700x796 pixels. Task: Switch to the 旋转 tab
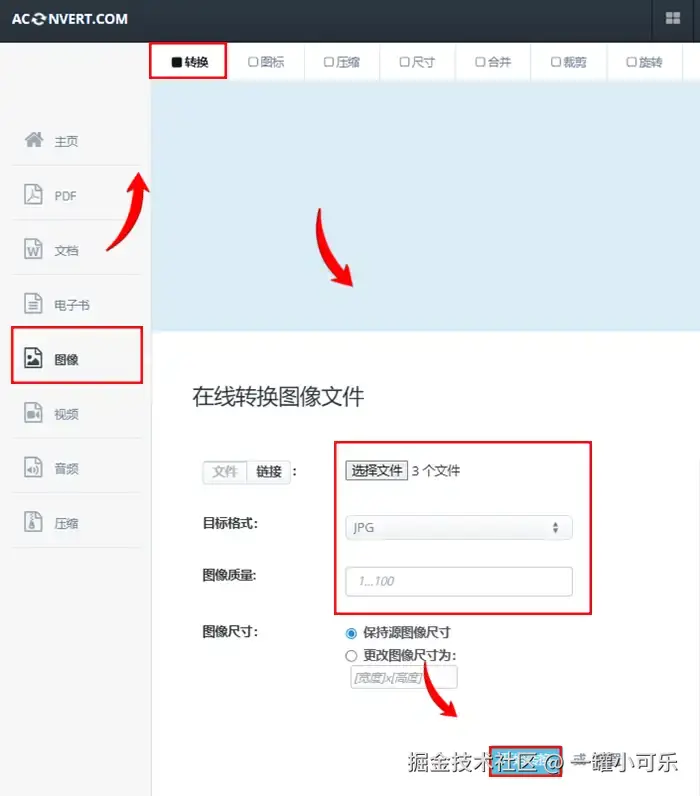click(644, 62)
